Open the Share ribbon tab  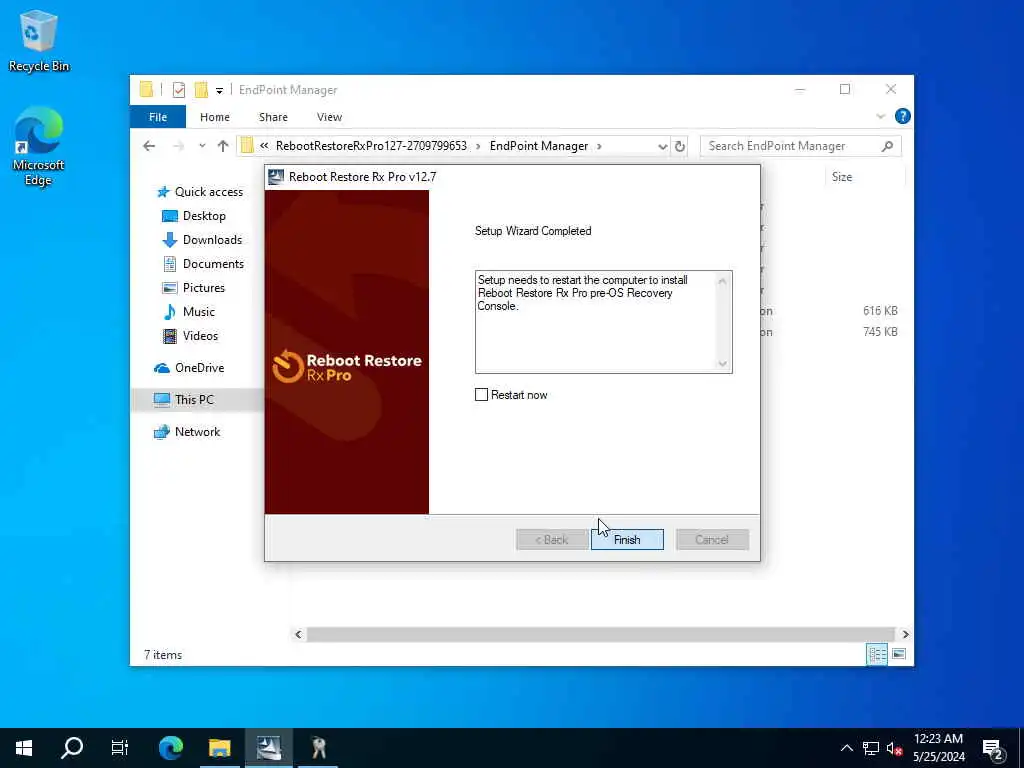[273, 117]
